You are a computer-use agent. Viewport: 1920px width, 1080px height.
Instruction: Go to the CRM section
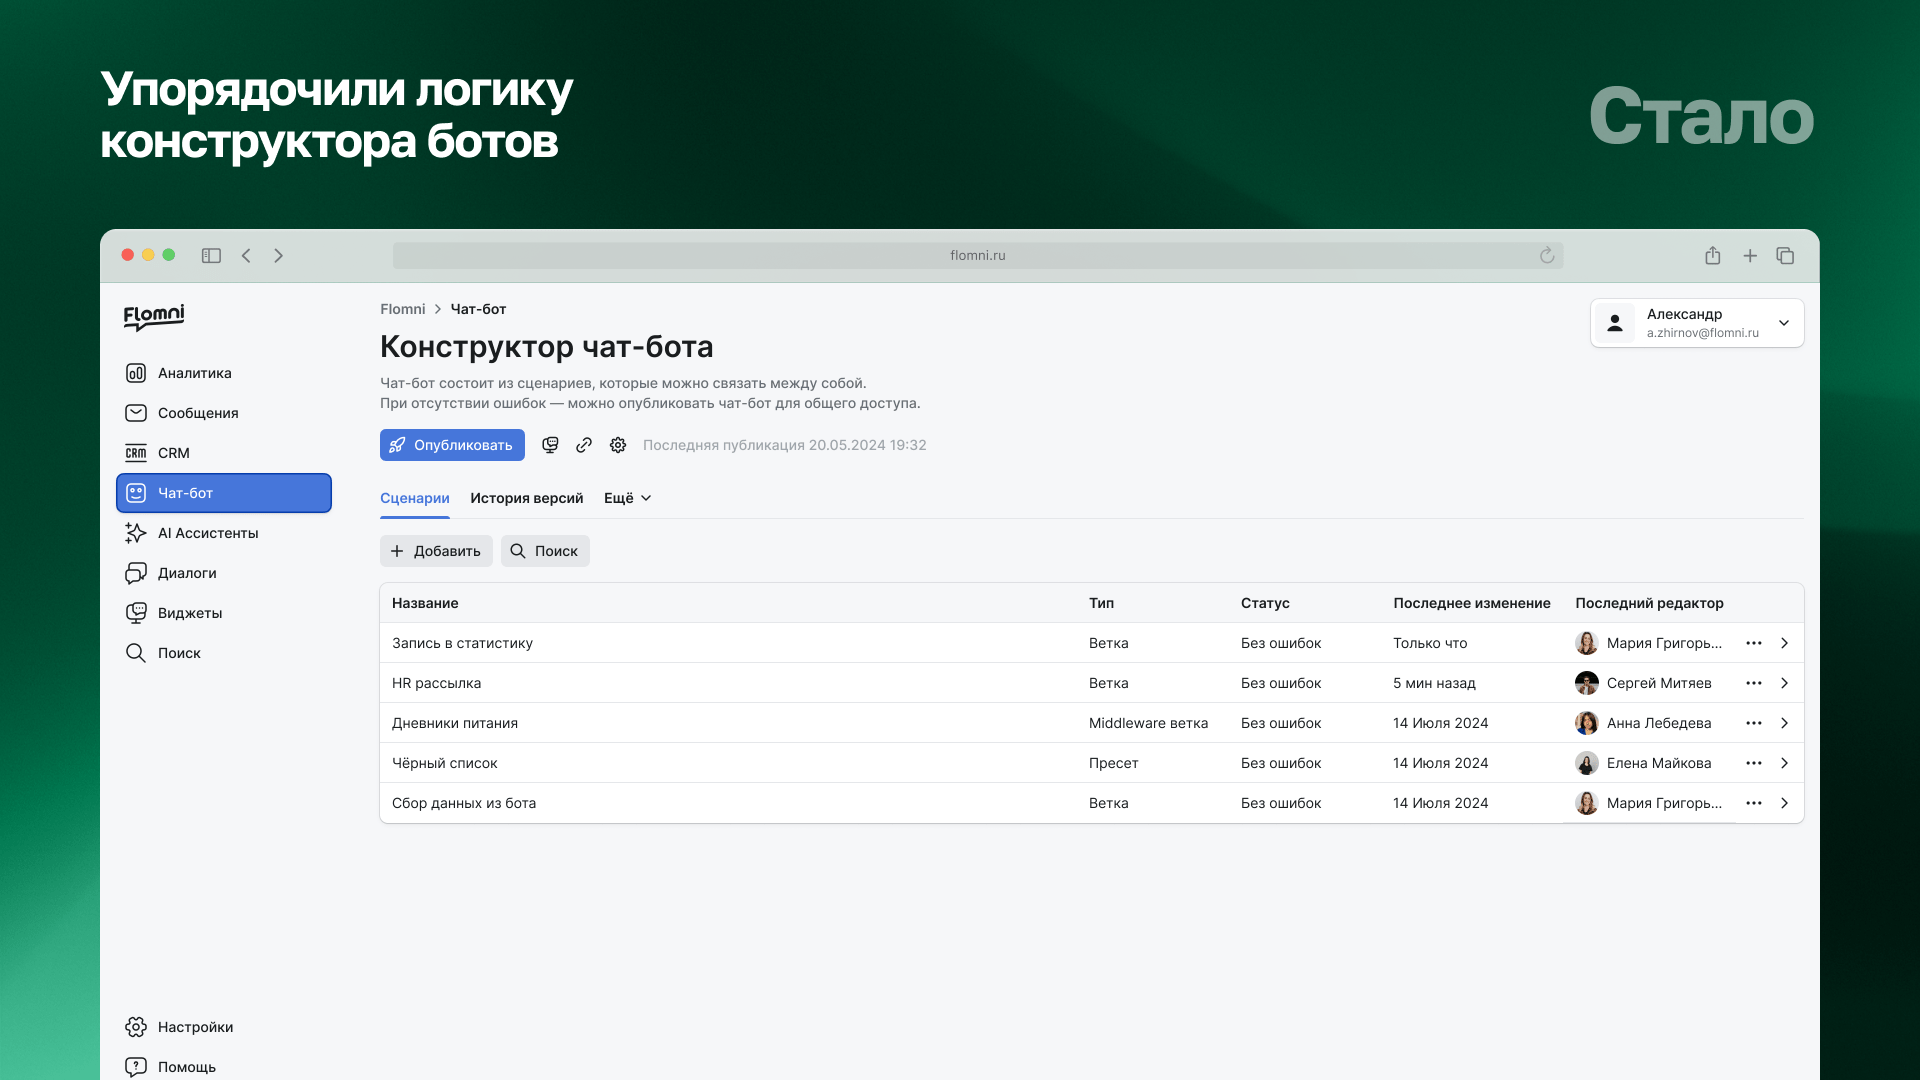pos(172,453)
